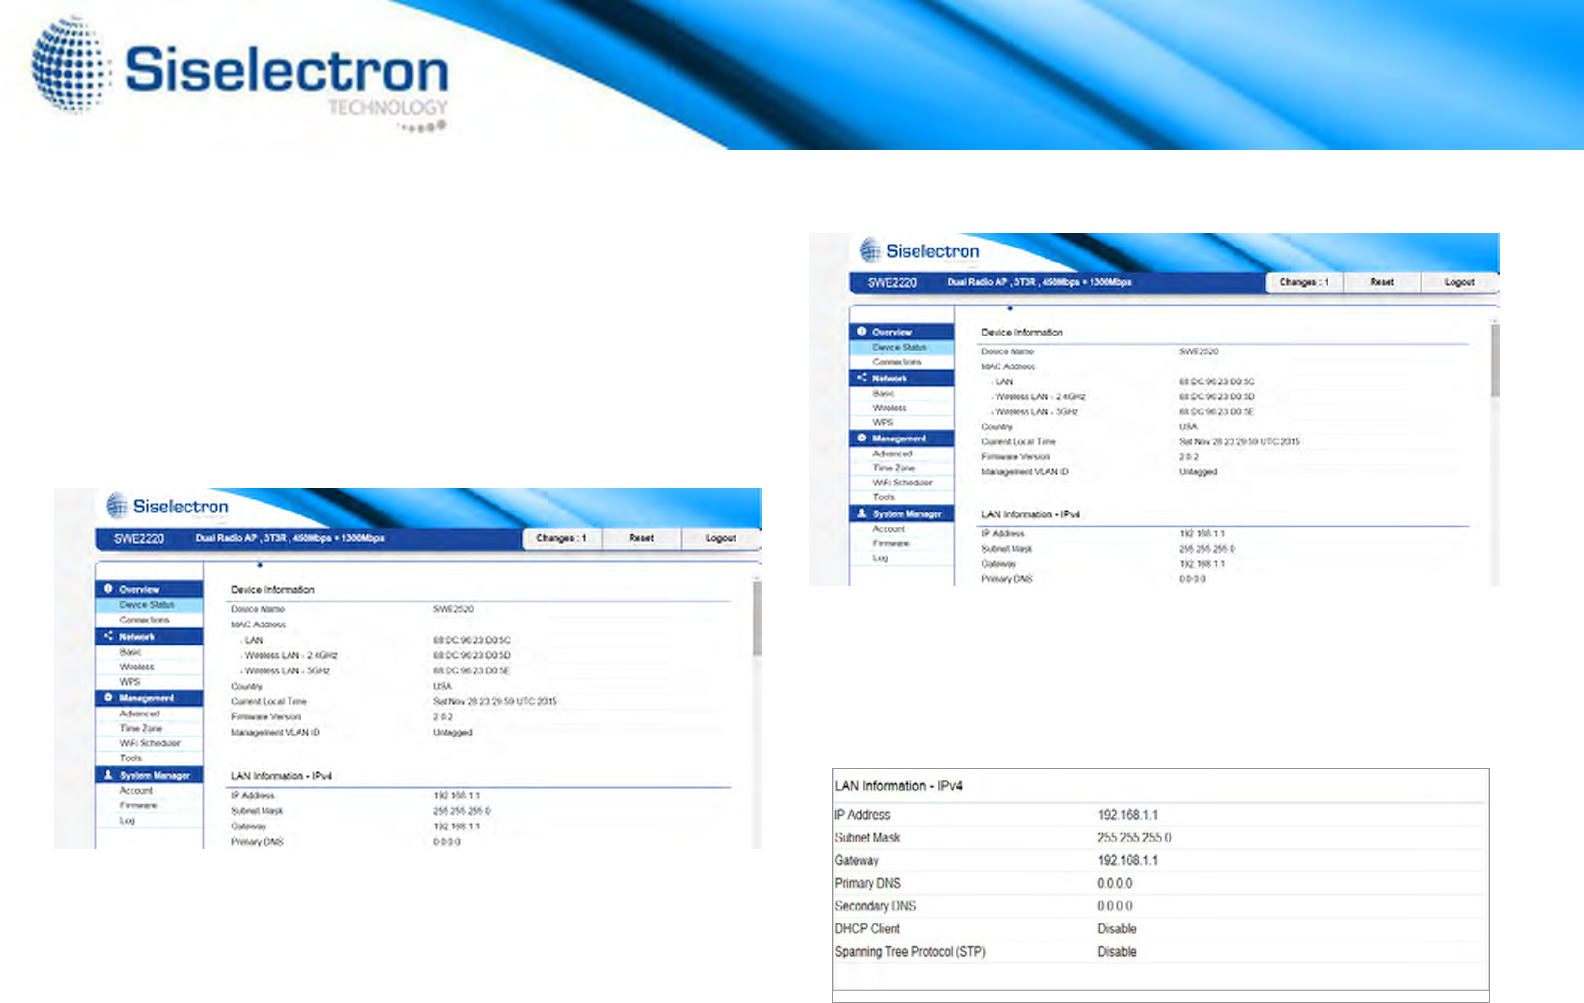The image size is (1584, 1003).
Task: Click the "Secondary DNS" row label in the table
Action: [x=875, y=906]
